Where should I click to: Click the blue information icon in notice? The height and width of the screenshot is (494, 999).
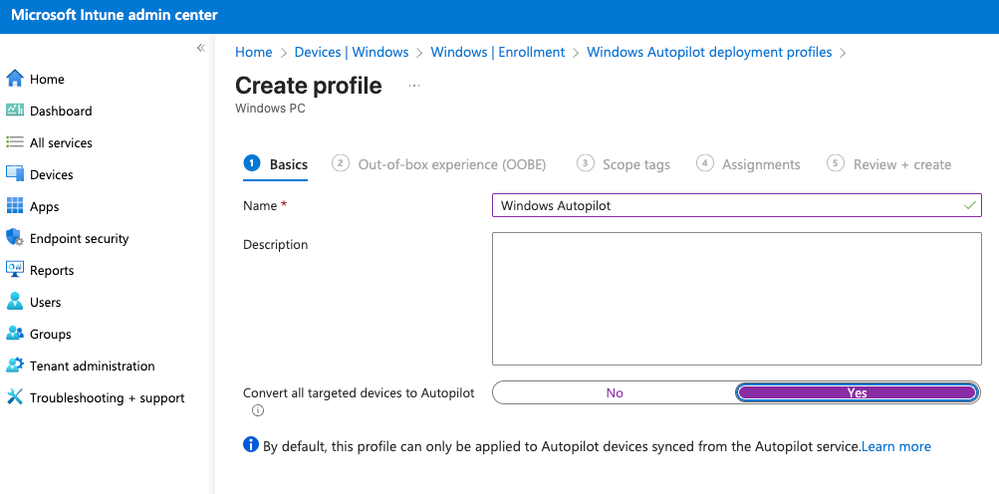coord(251,444)
